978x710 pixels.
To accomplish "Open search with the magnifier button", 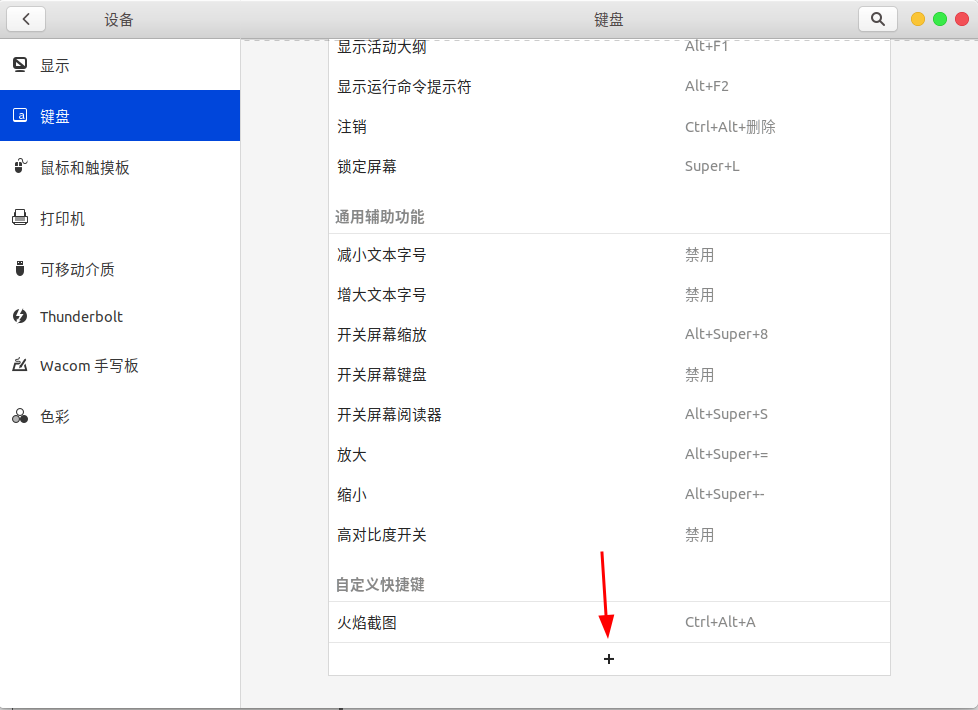I will pyautogui.click(x=878, y=19).
